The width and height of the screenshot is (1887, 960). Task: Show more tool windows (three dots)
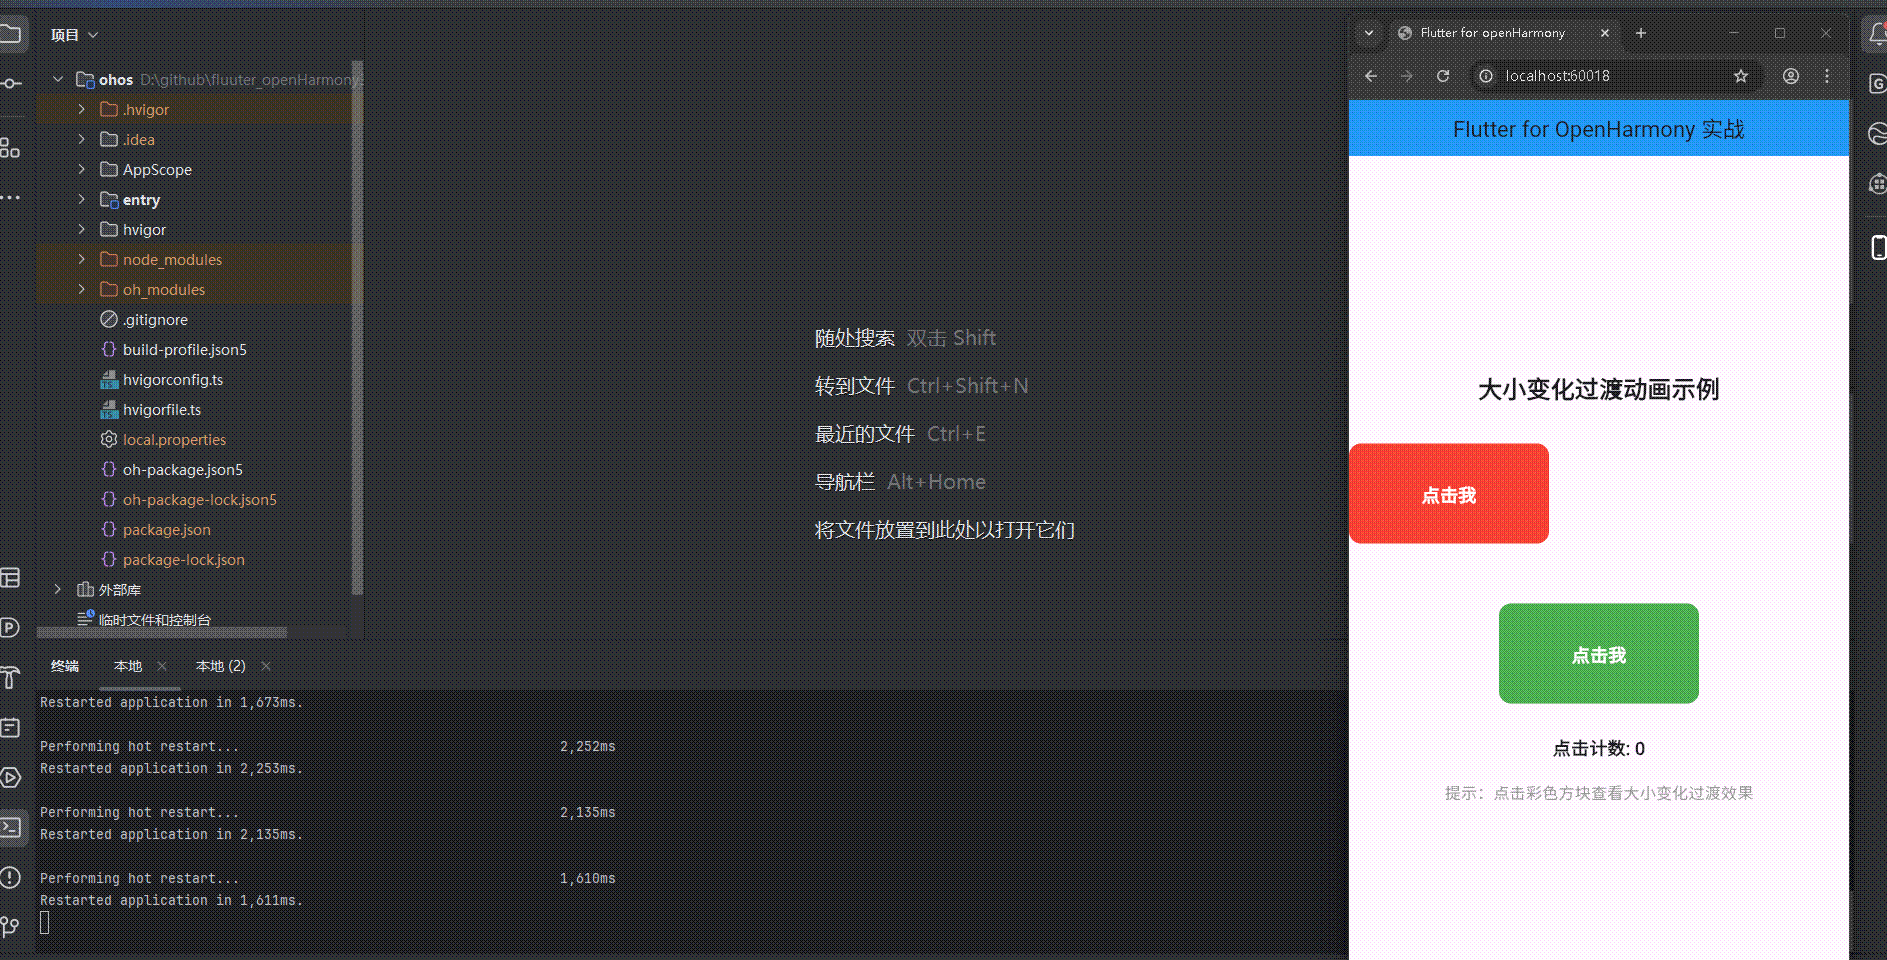pyautogui.click(x=10, y=198)
